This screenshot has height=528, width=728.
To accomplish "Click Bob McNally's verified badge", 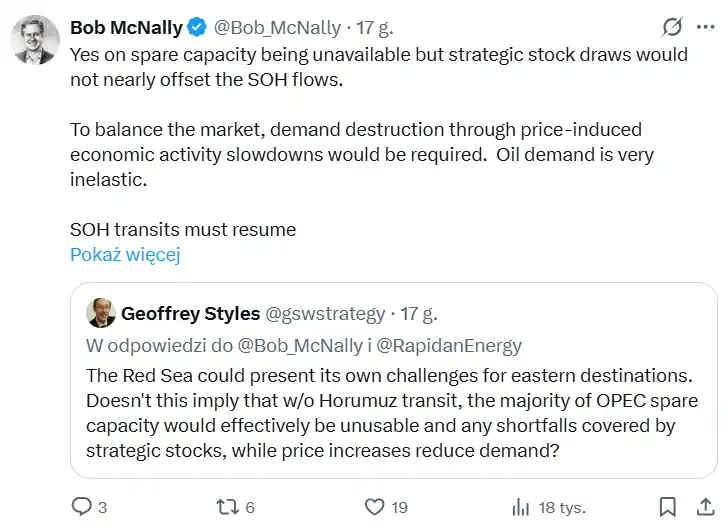I will 198,28.
